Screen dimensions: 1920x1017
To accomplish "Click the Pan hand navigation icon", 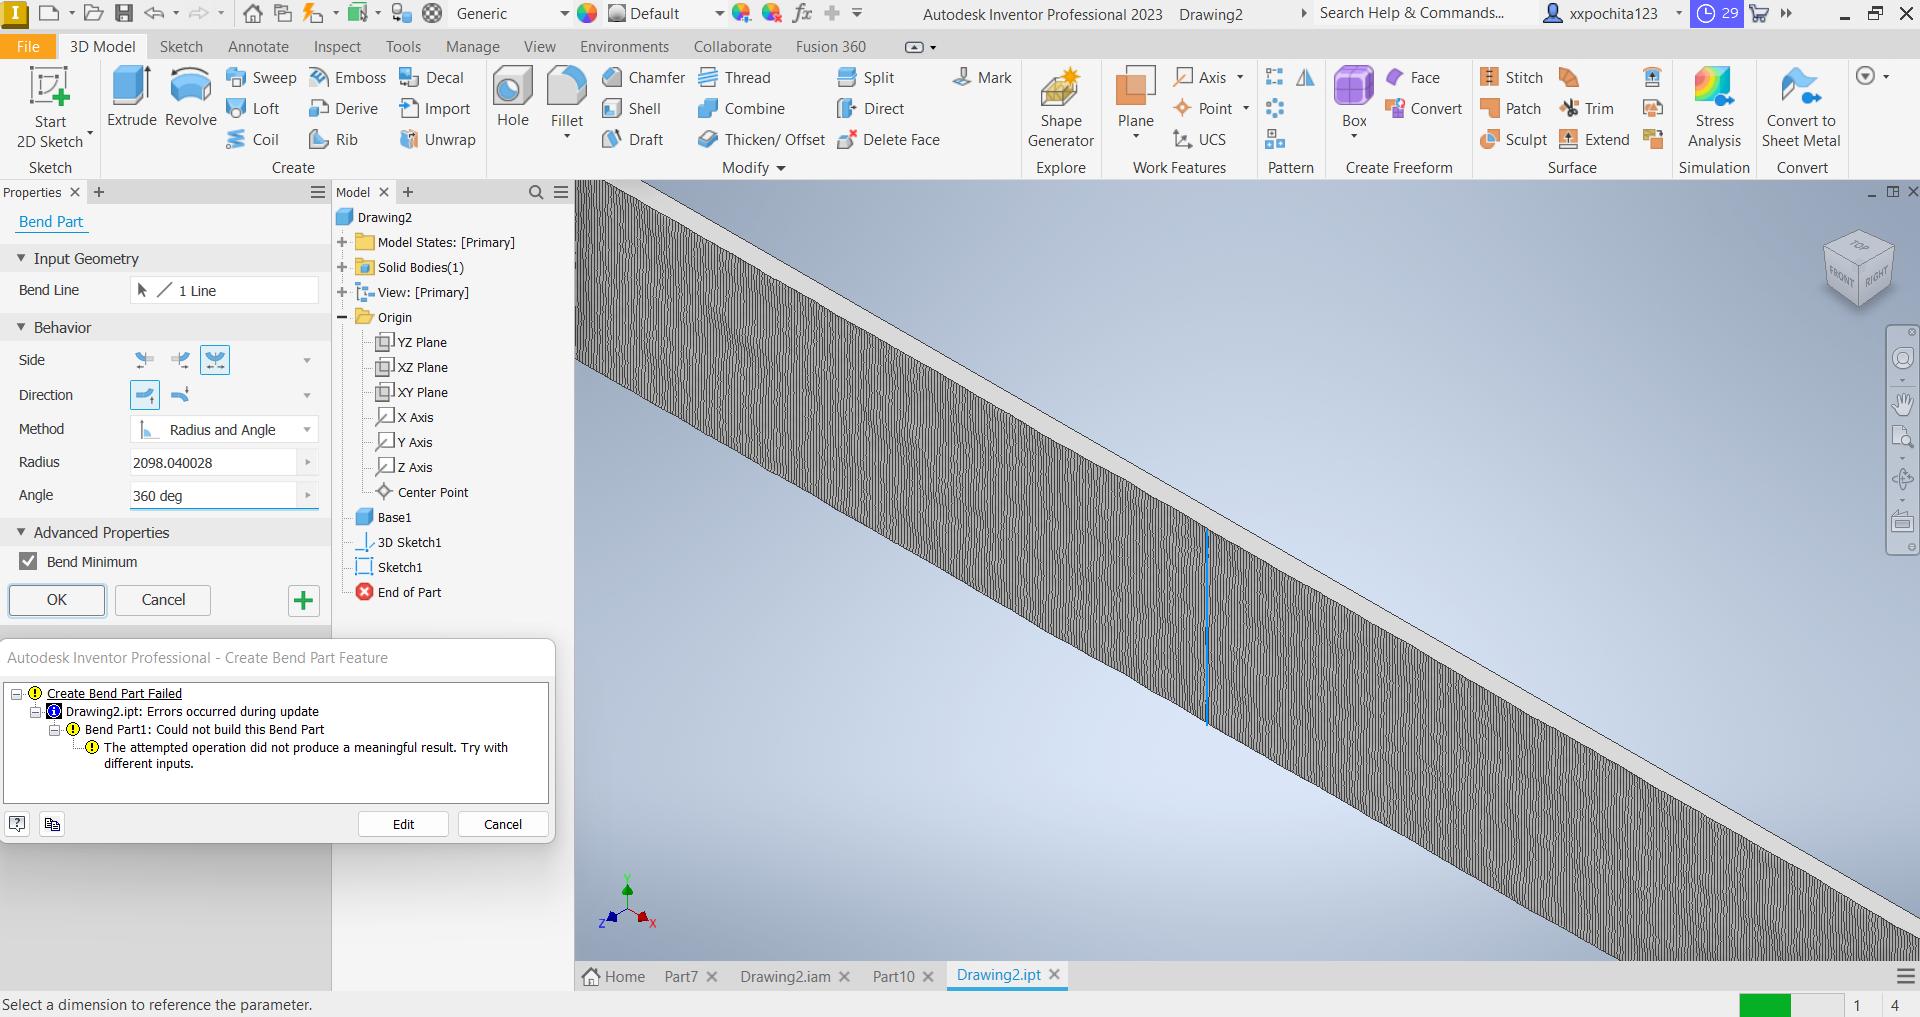I will [1902, 403].
